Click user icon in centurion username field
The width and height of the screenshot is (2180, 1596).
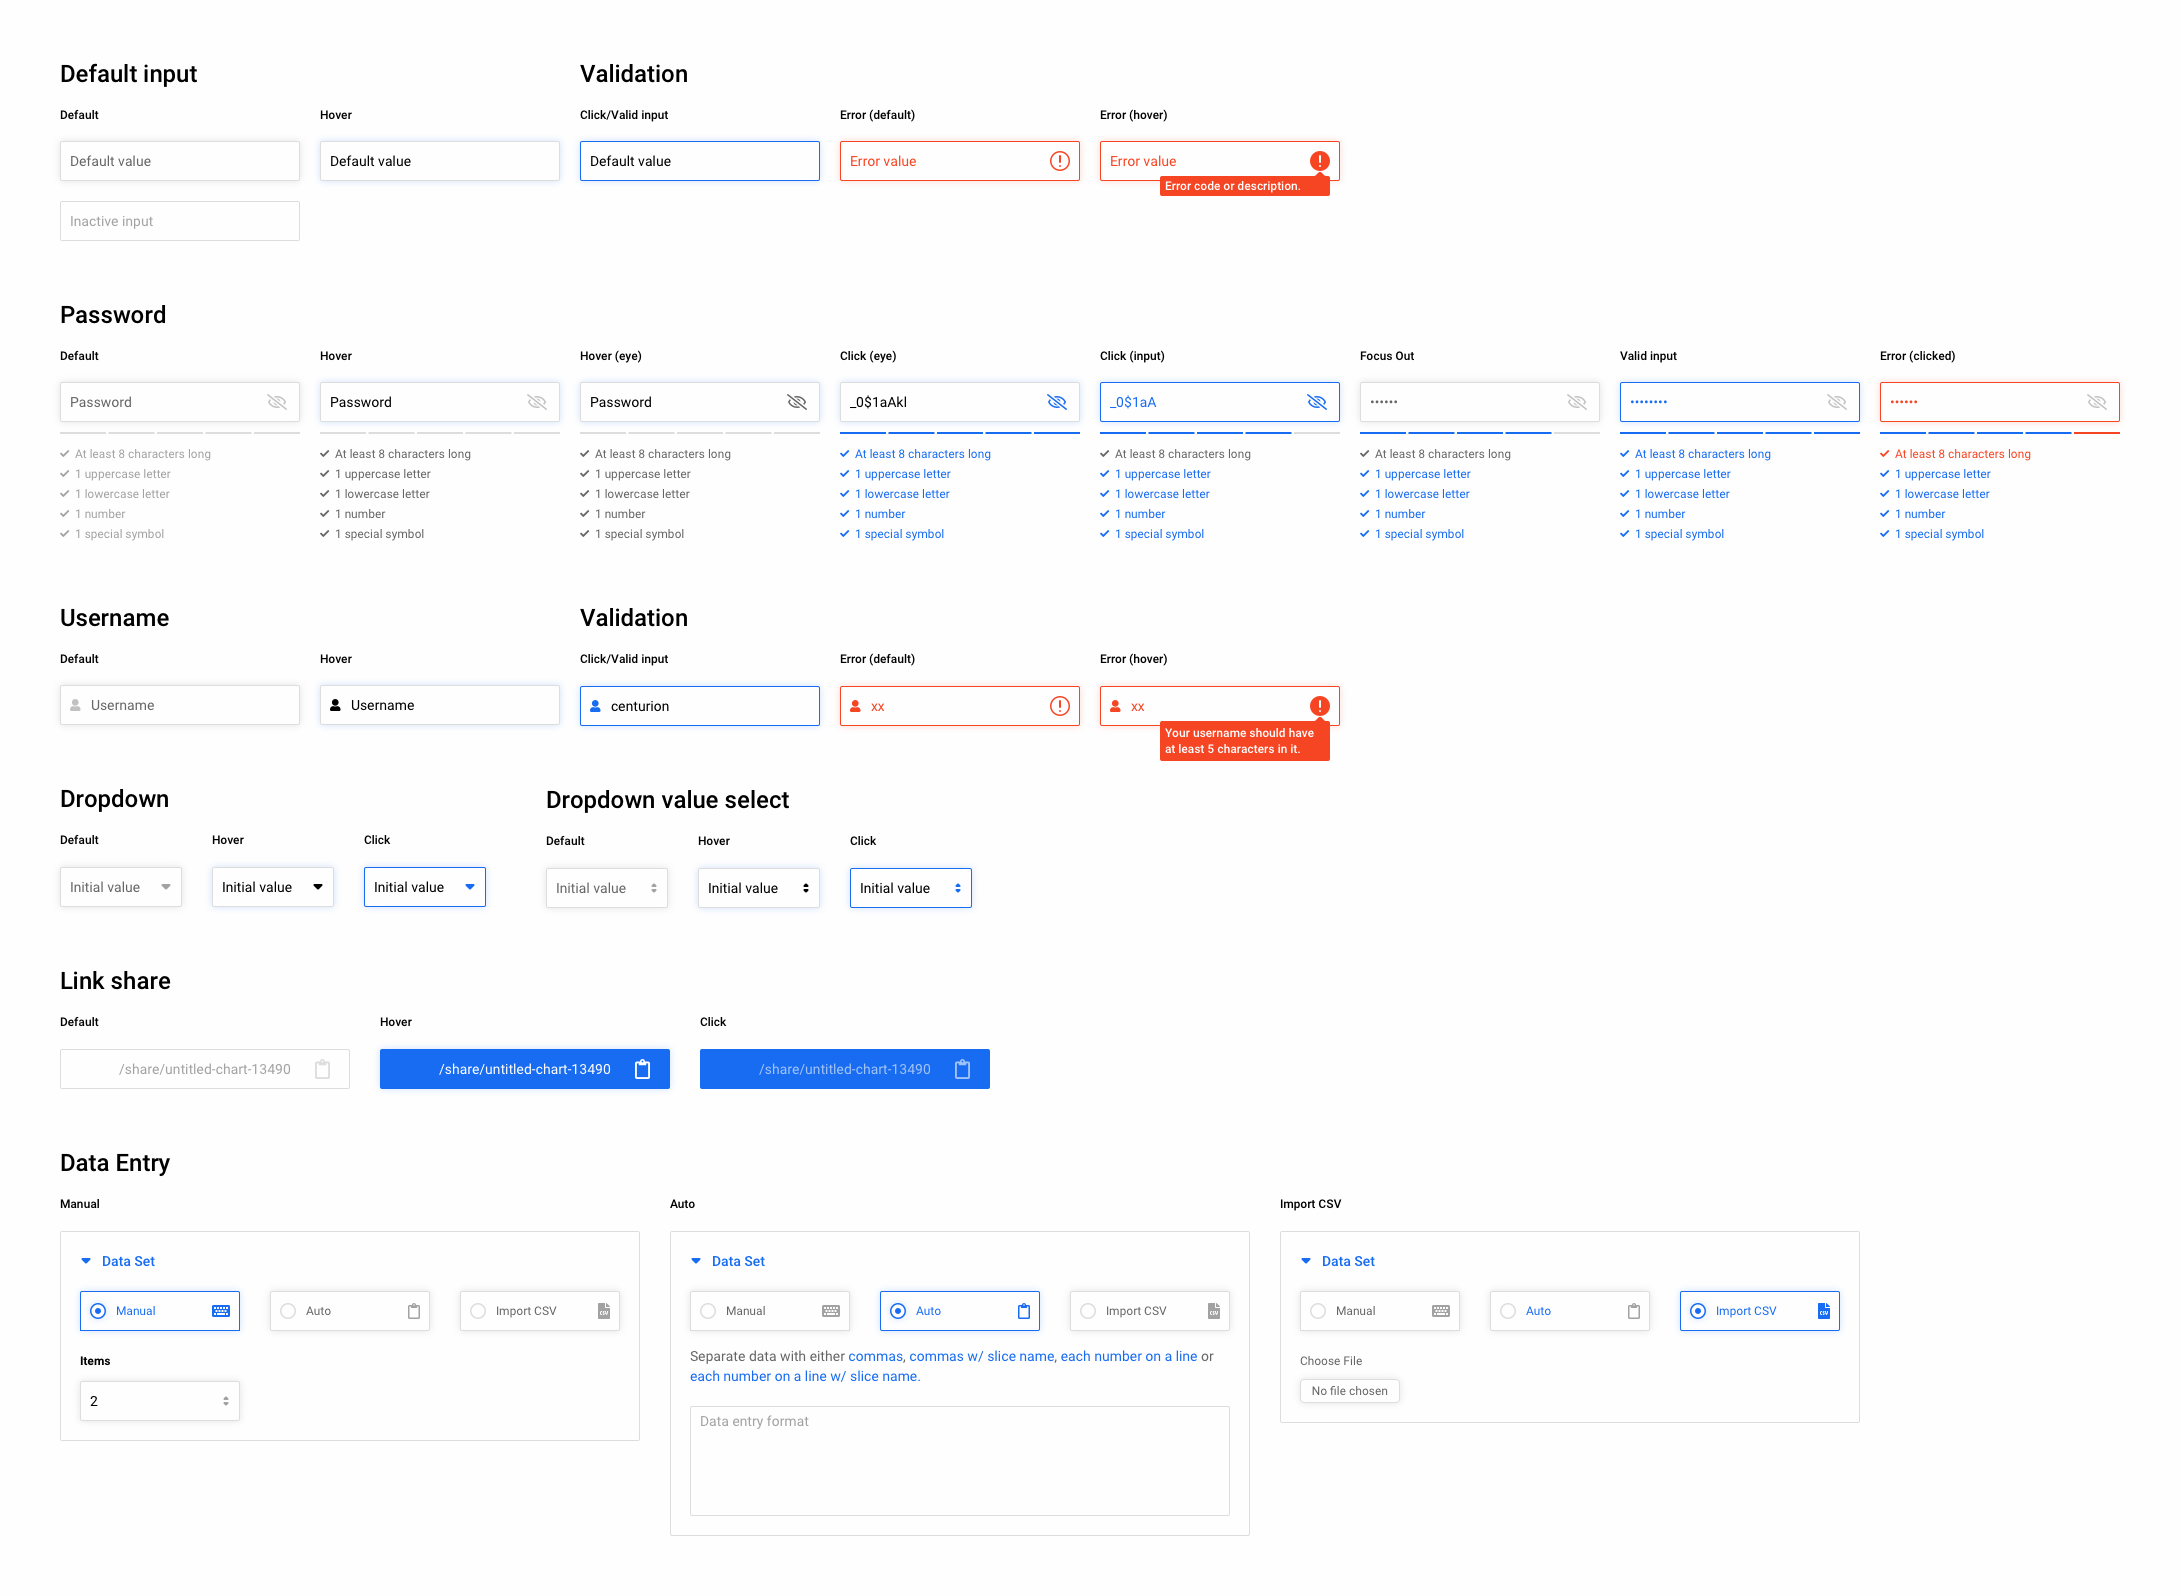tap(596, 706)
